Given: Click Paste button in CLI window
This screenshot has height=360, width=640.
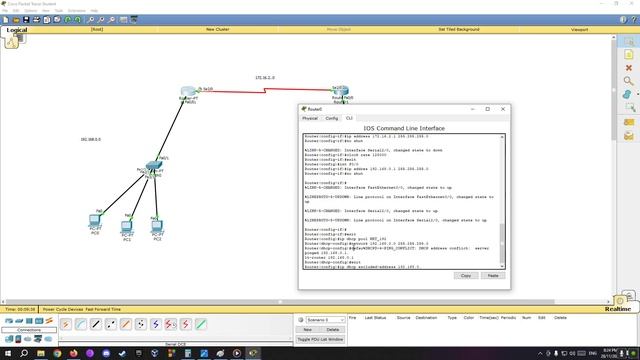Looking at the screenshot, I should click(493, 276).
